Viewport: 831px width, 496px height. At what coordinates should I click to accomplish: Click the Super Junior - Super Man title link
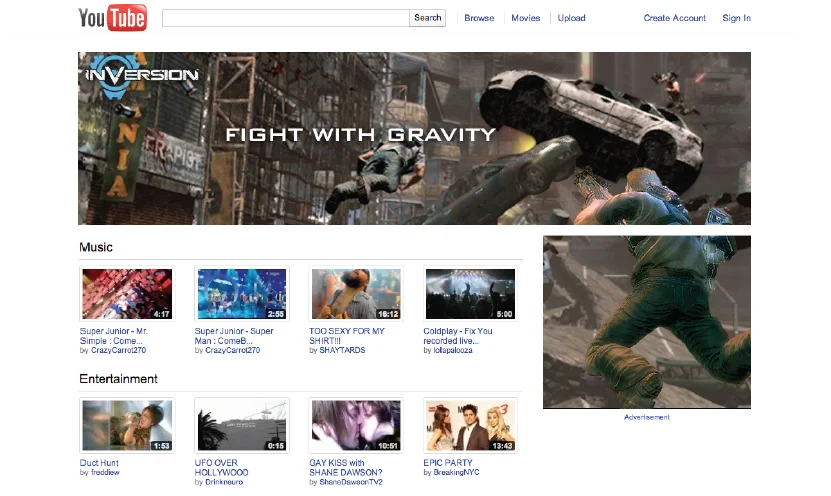pos(234,336)
